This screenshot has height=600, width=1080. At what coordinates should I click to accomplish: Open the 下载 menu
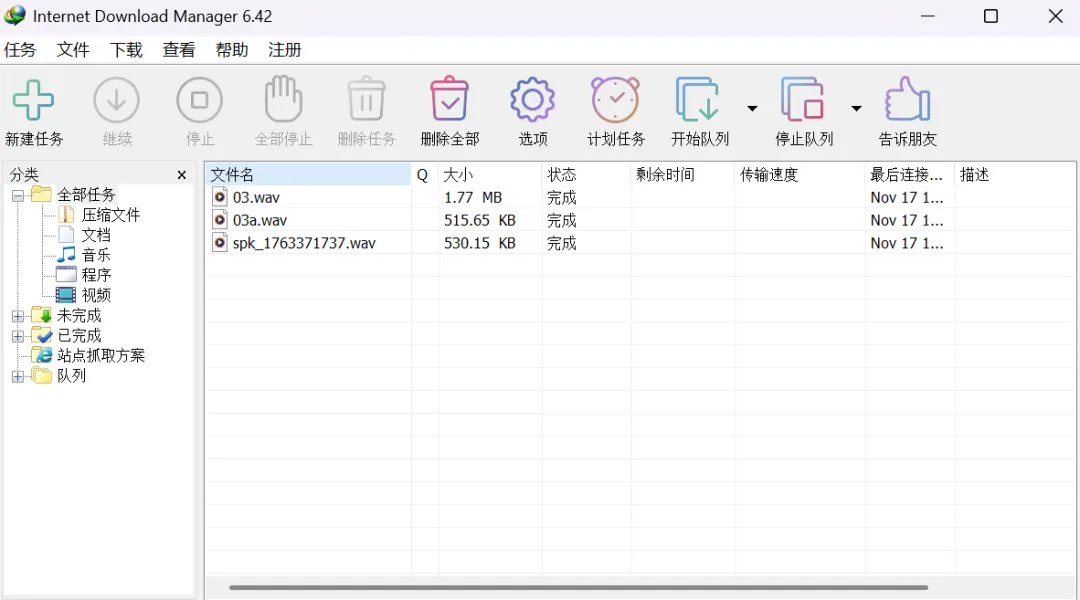click(x=126, y=50)
